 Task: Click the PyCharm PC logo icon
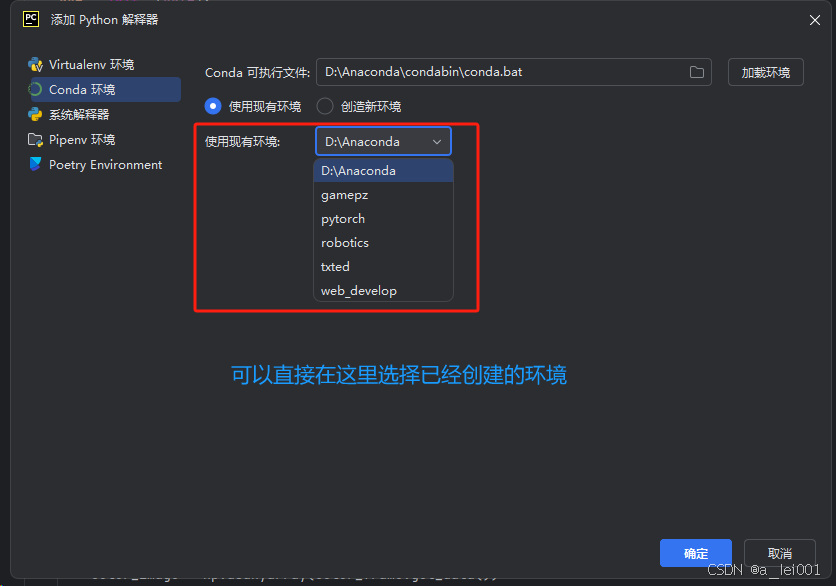pos(31,19)
